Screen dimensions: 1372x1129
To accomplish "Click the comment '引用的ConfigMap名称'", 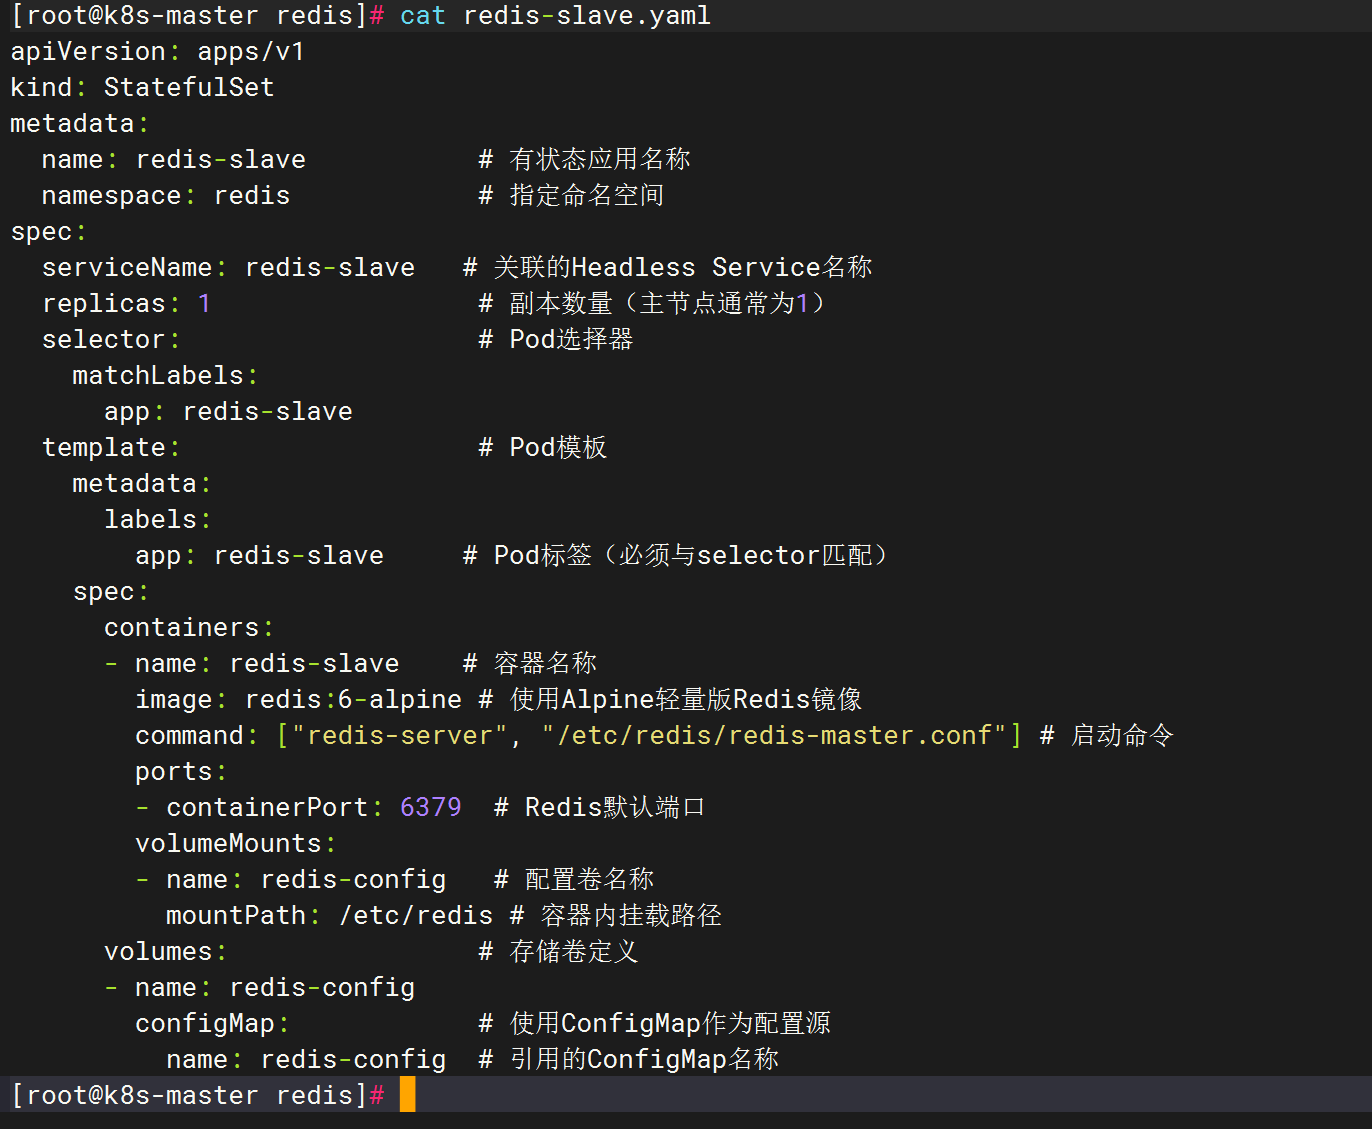I will pyautogui.click(x=645, y=1060).
